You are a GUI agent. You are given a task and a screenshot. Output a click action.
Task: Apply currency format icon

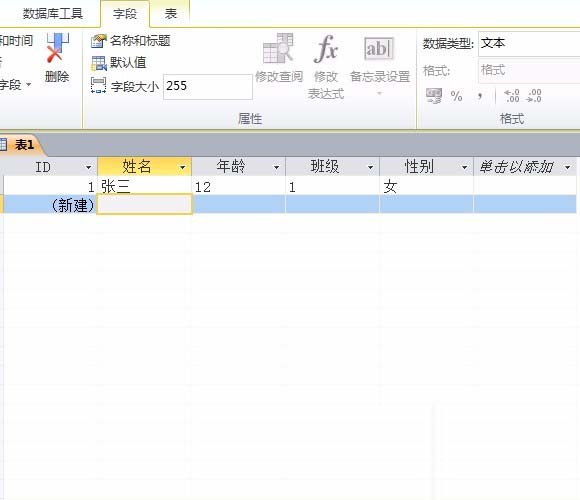coord(434,96)
